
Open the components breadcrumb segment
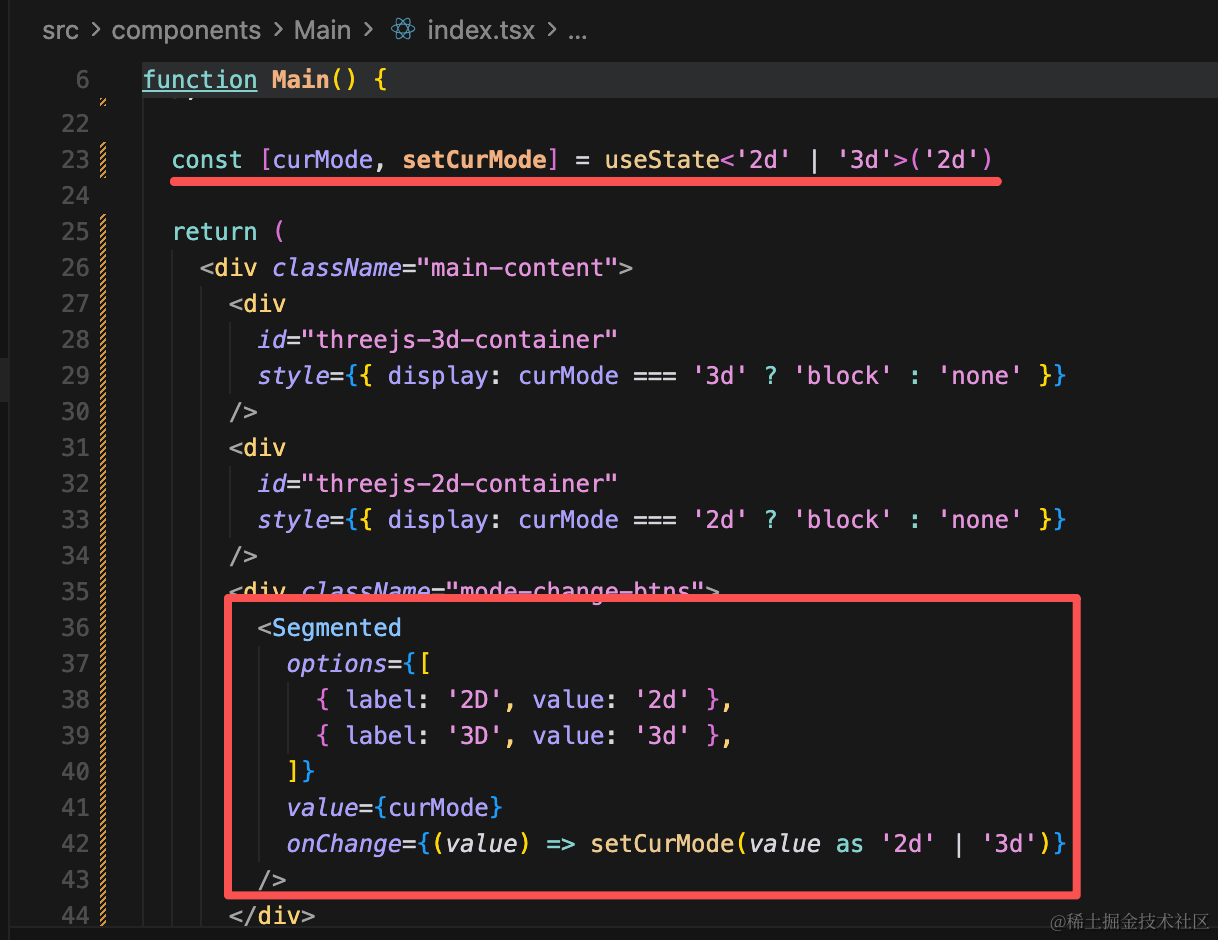pyautogui.click(x=186, y=30)
